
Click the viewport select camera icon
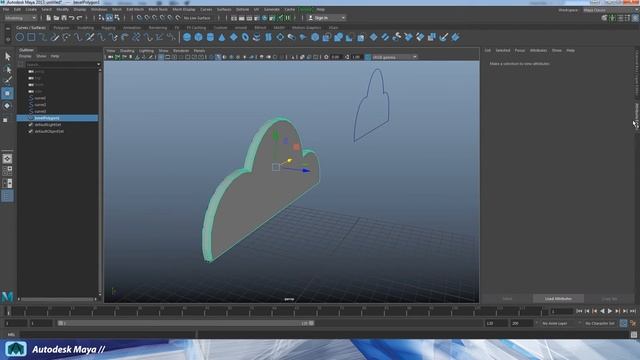110,57
